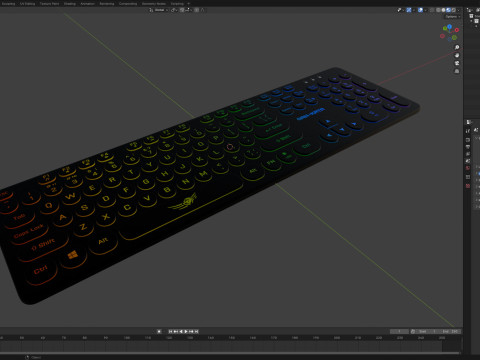
Task: Open viewport shading options dropdown
Action: (458, 10)
